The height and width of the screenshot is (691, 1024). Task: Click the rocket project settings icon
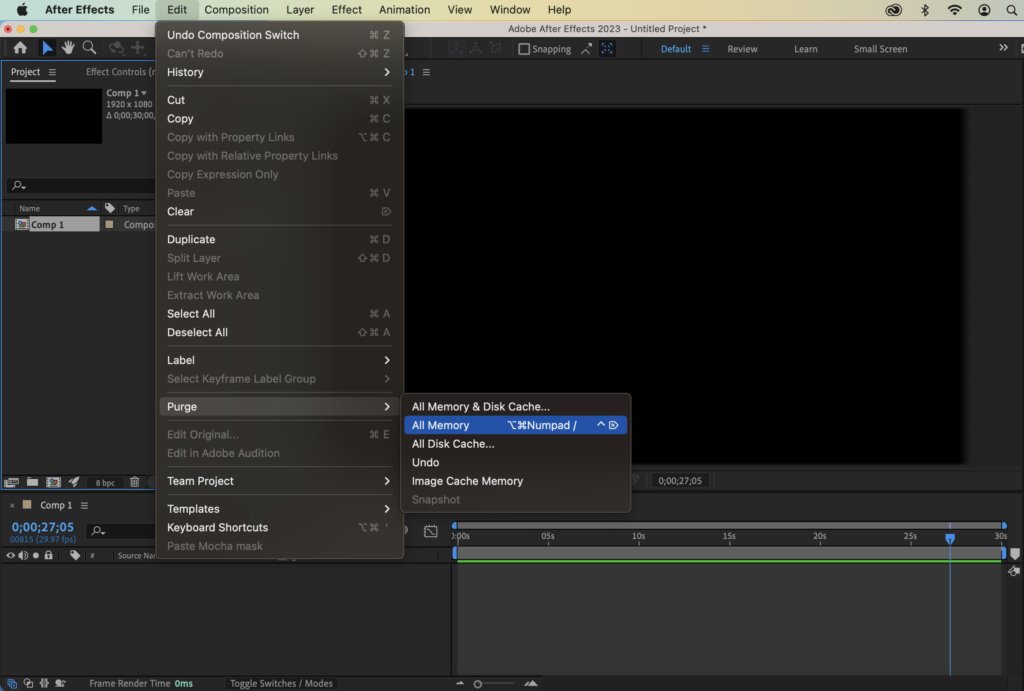point(74,482)
